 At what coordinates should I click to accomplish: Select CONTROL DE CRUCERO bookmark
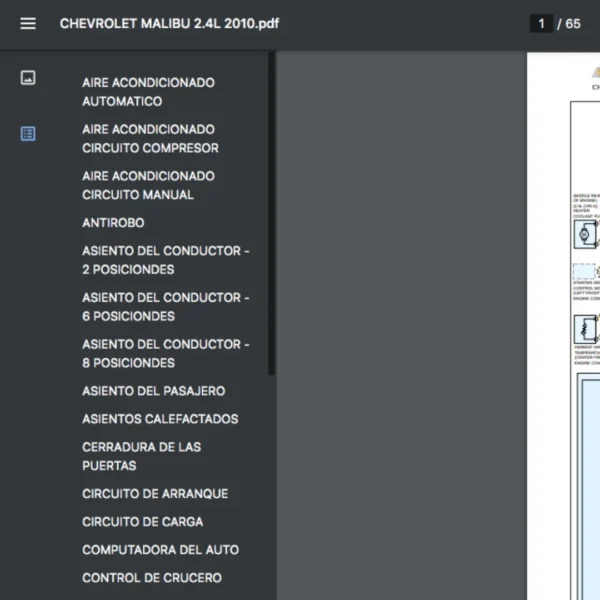click(x=152, y=578)
